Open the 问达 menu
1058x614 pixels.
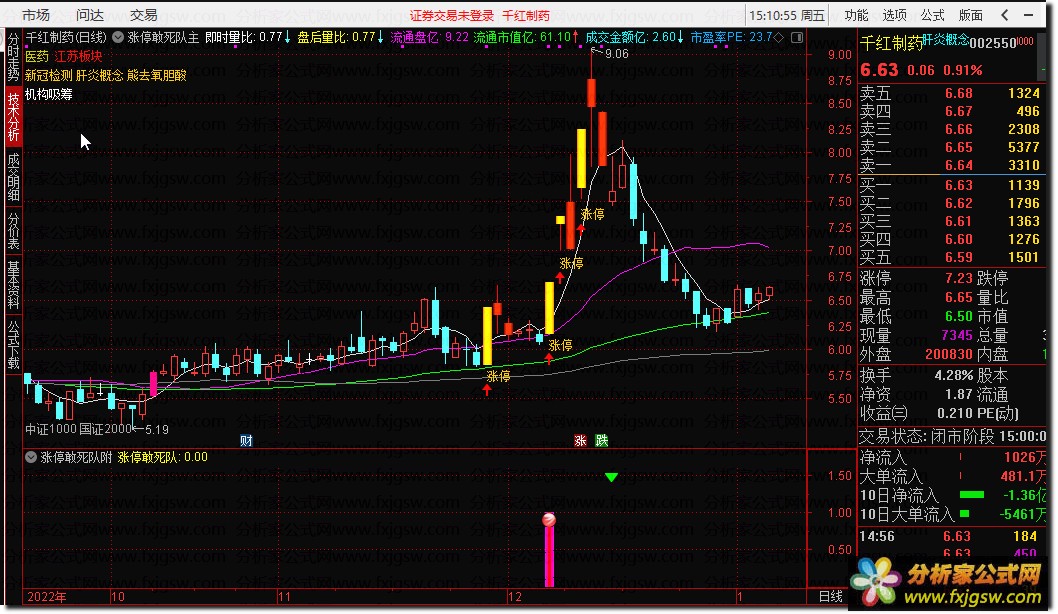point(90,15)
